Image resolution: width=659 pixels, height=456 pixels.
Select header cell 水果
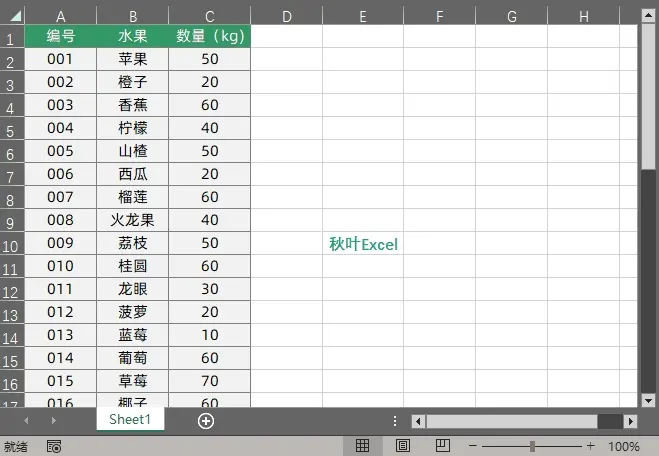click(x=133, y=36)
